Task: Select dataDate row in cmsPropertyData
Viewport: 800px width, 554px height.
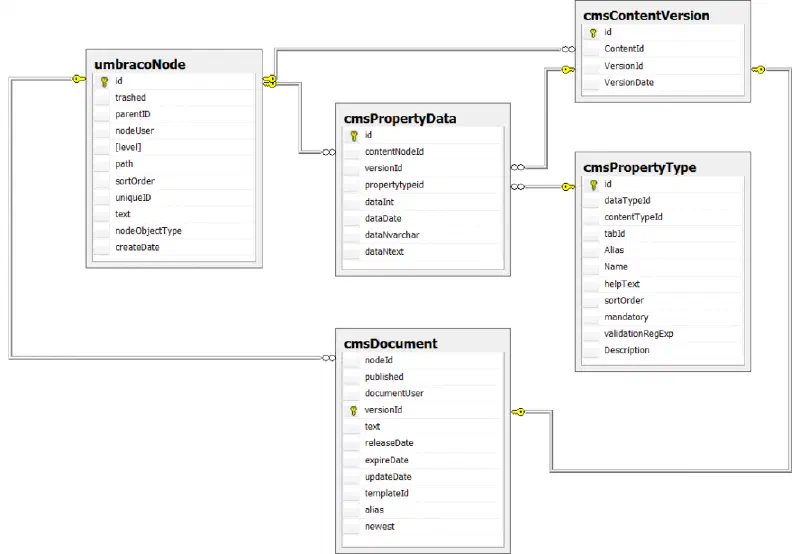Action: (423, 218)
